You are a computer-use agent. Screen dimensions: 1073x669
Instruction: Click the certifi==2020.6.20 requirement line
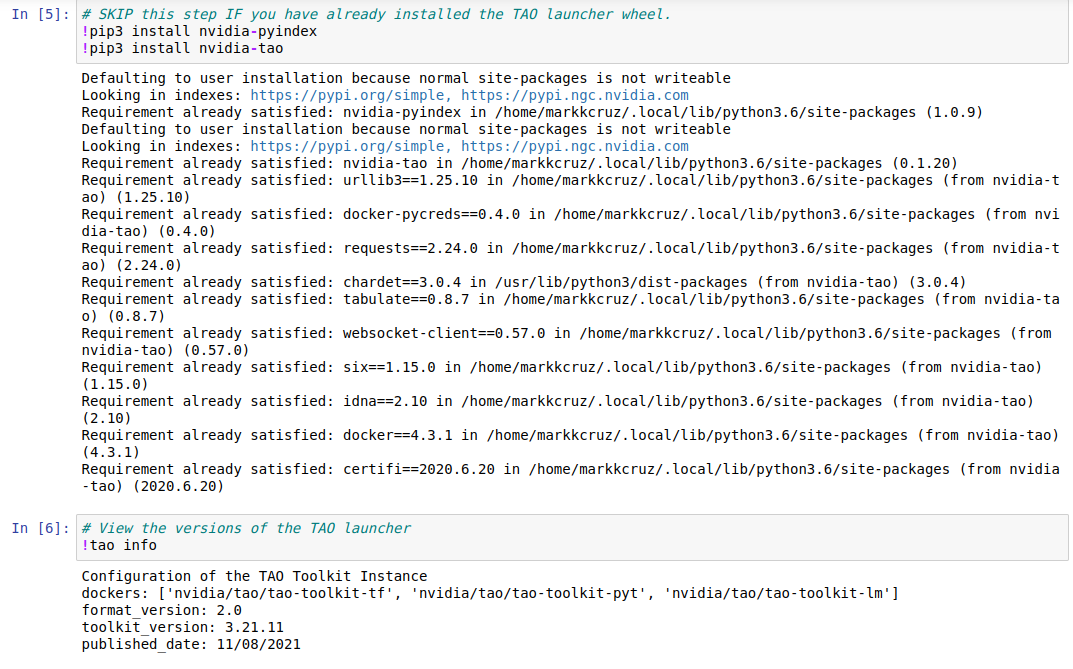pos(570,477)
